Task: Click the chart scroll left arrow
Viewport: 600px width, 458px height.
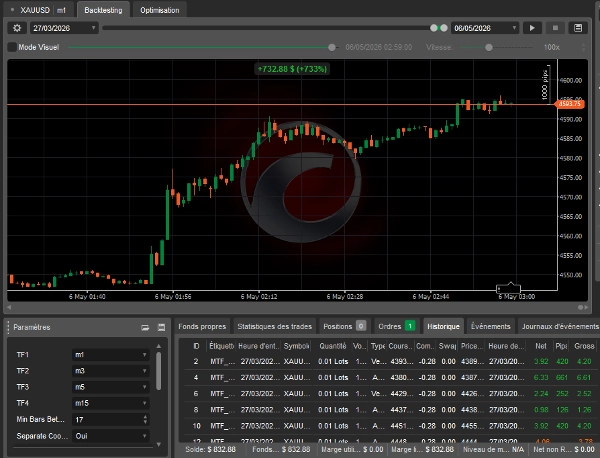Action: (9, 307)
